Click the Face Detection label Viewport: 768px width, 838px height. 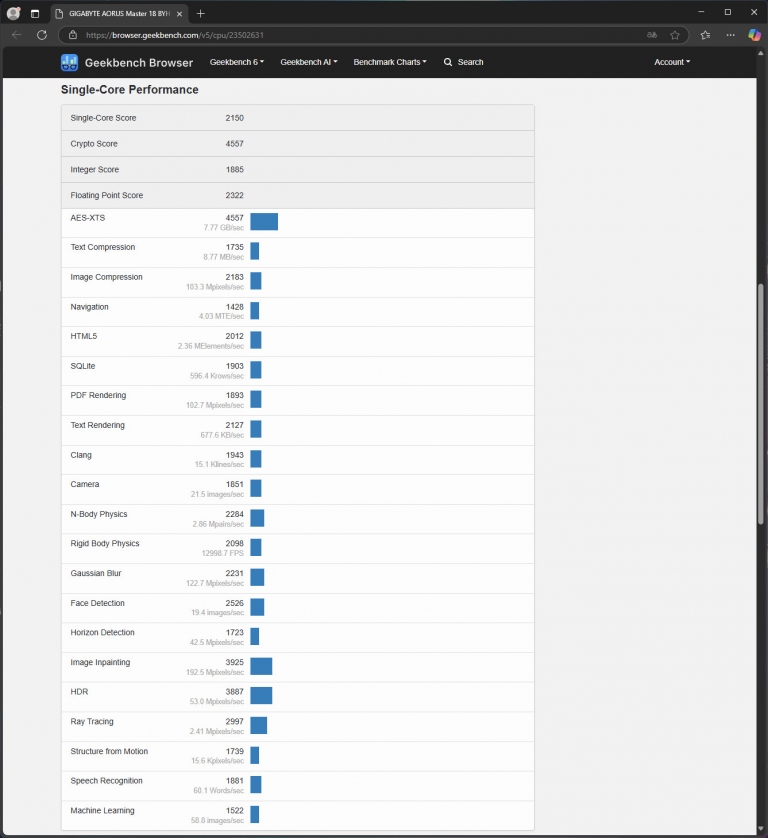point(97,603)
